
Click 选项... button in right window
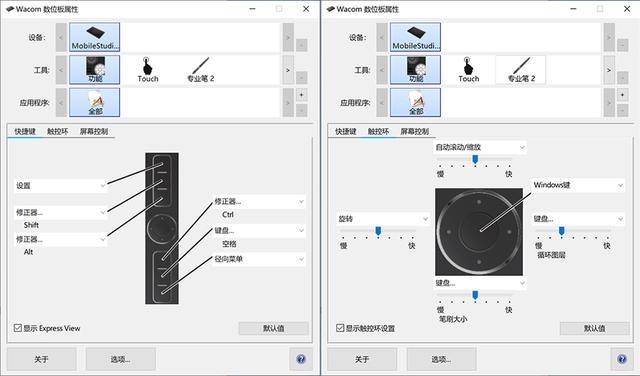[441, 359]
